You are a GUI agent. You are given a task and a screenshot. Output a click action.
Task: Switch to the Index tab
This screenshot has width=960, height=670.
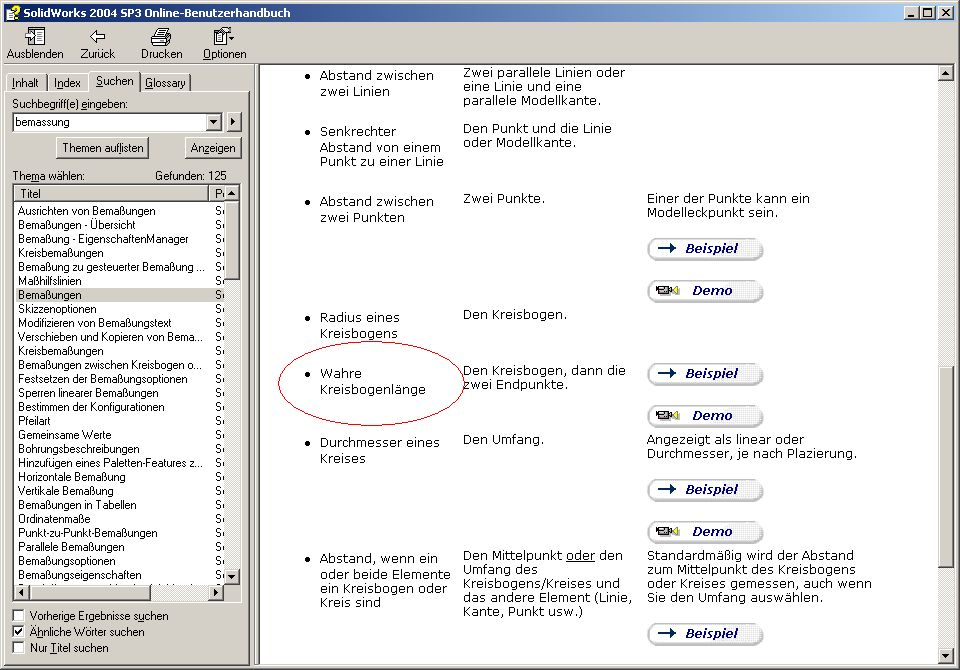point(67,82)
